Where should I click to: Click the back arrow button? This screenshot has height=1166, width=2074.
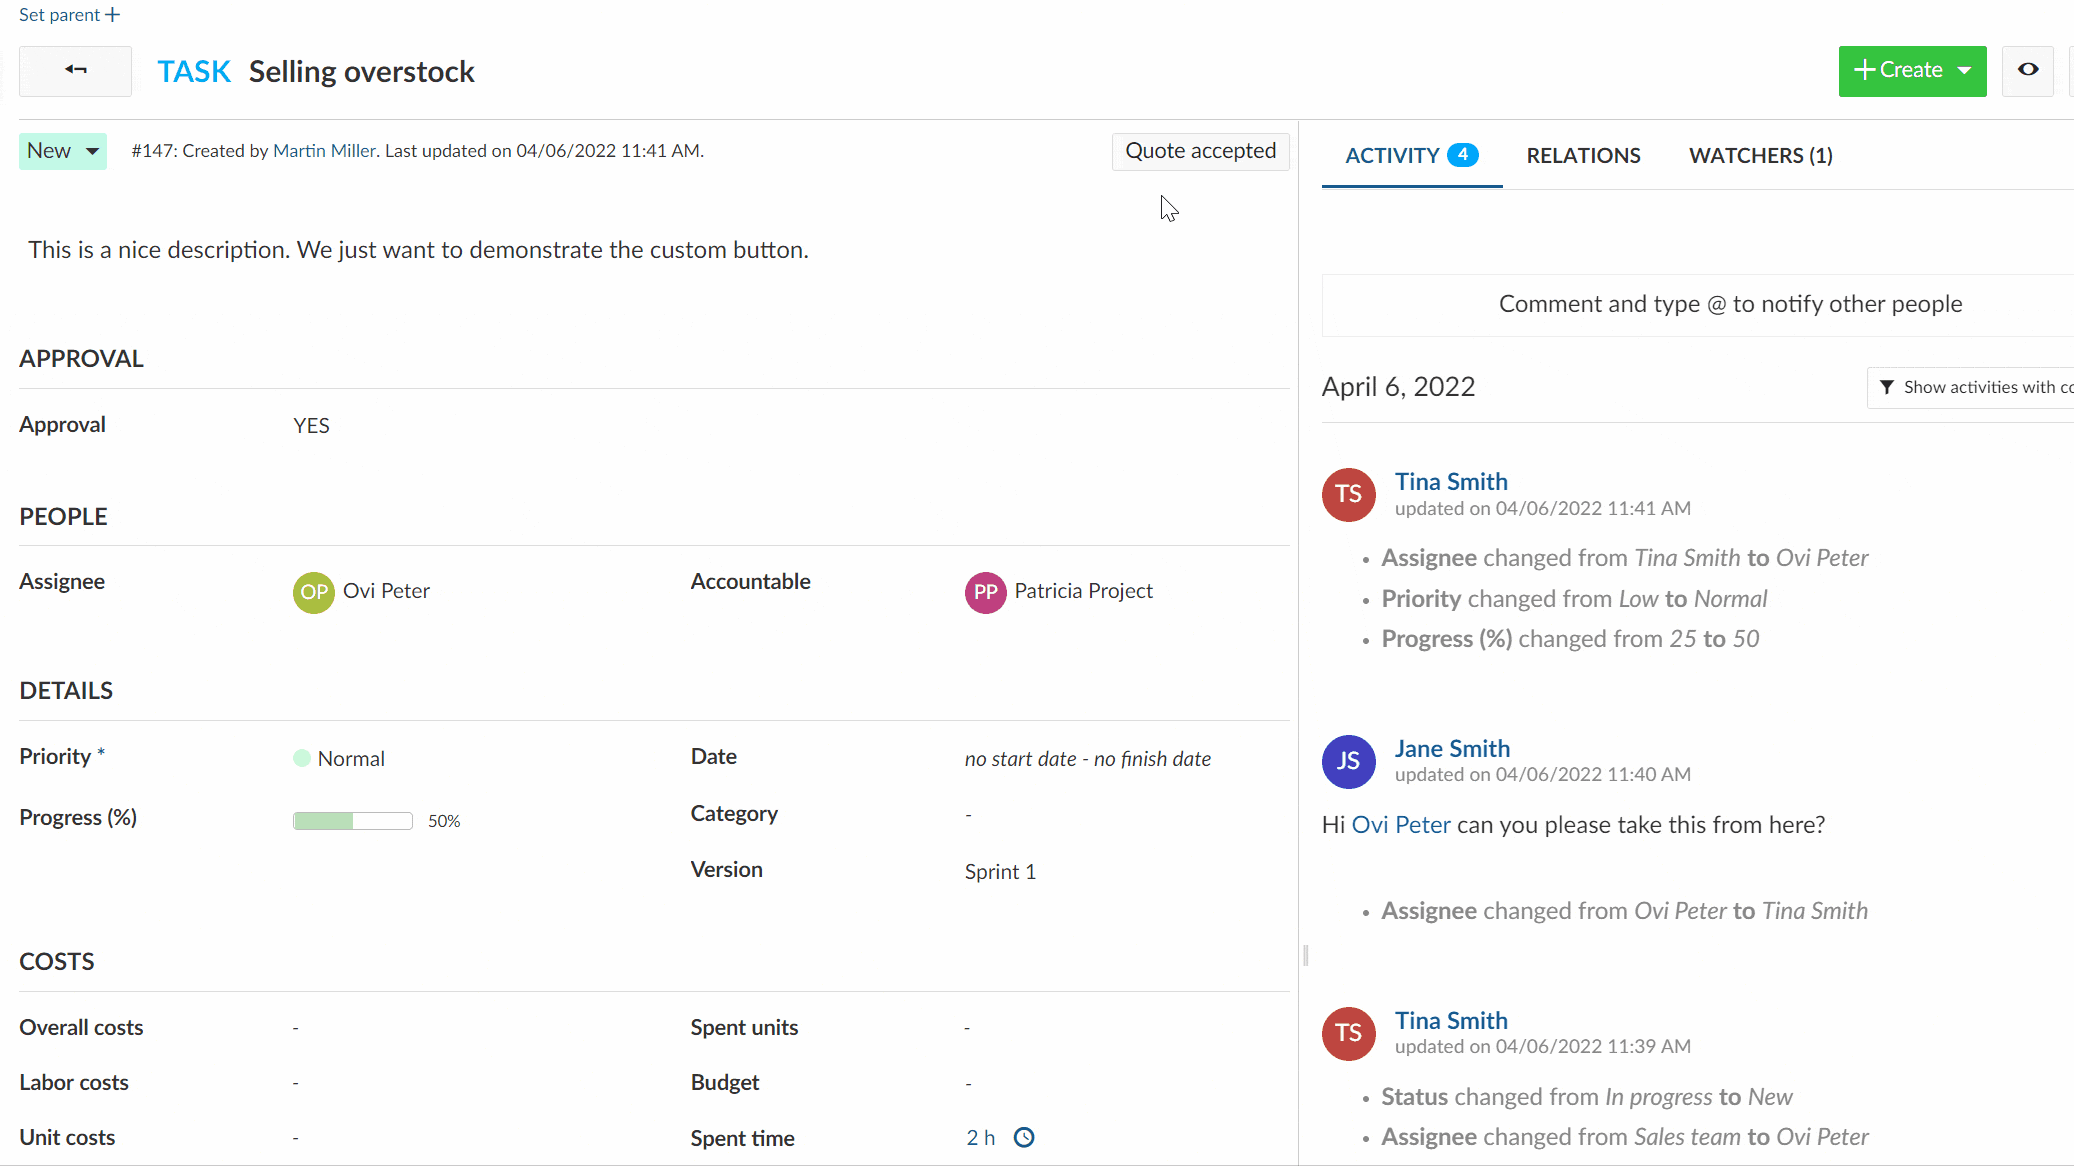click(75, 70)
